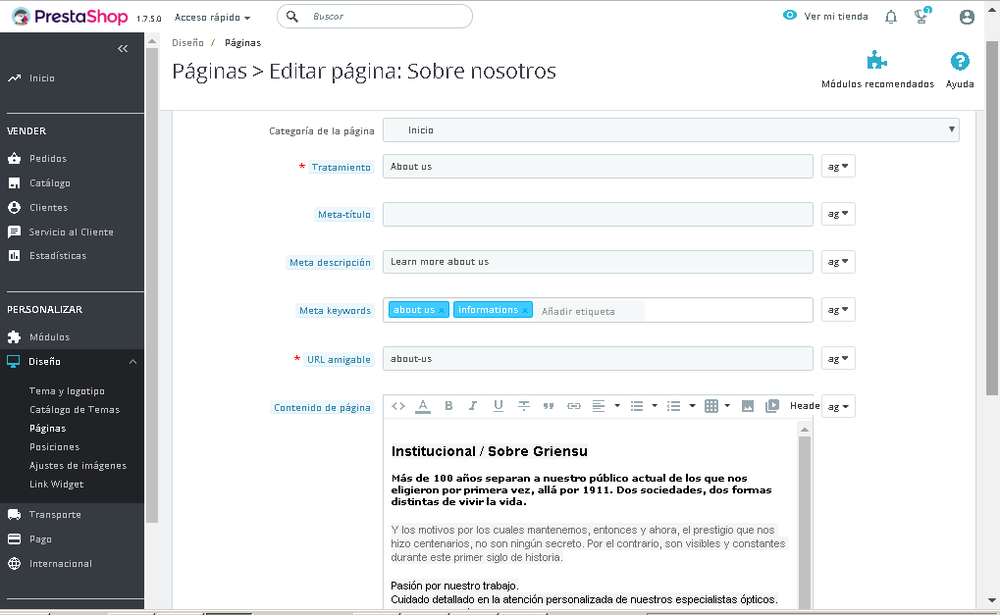Open Módulos recomendados puzzle icon
The height and width of the screenshot is (615, 1000).
tap(877, 61)
